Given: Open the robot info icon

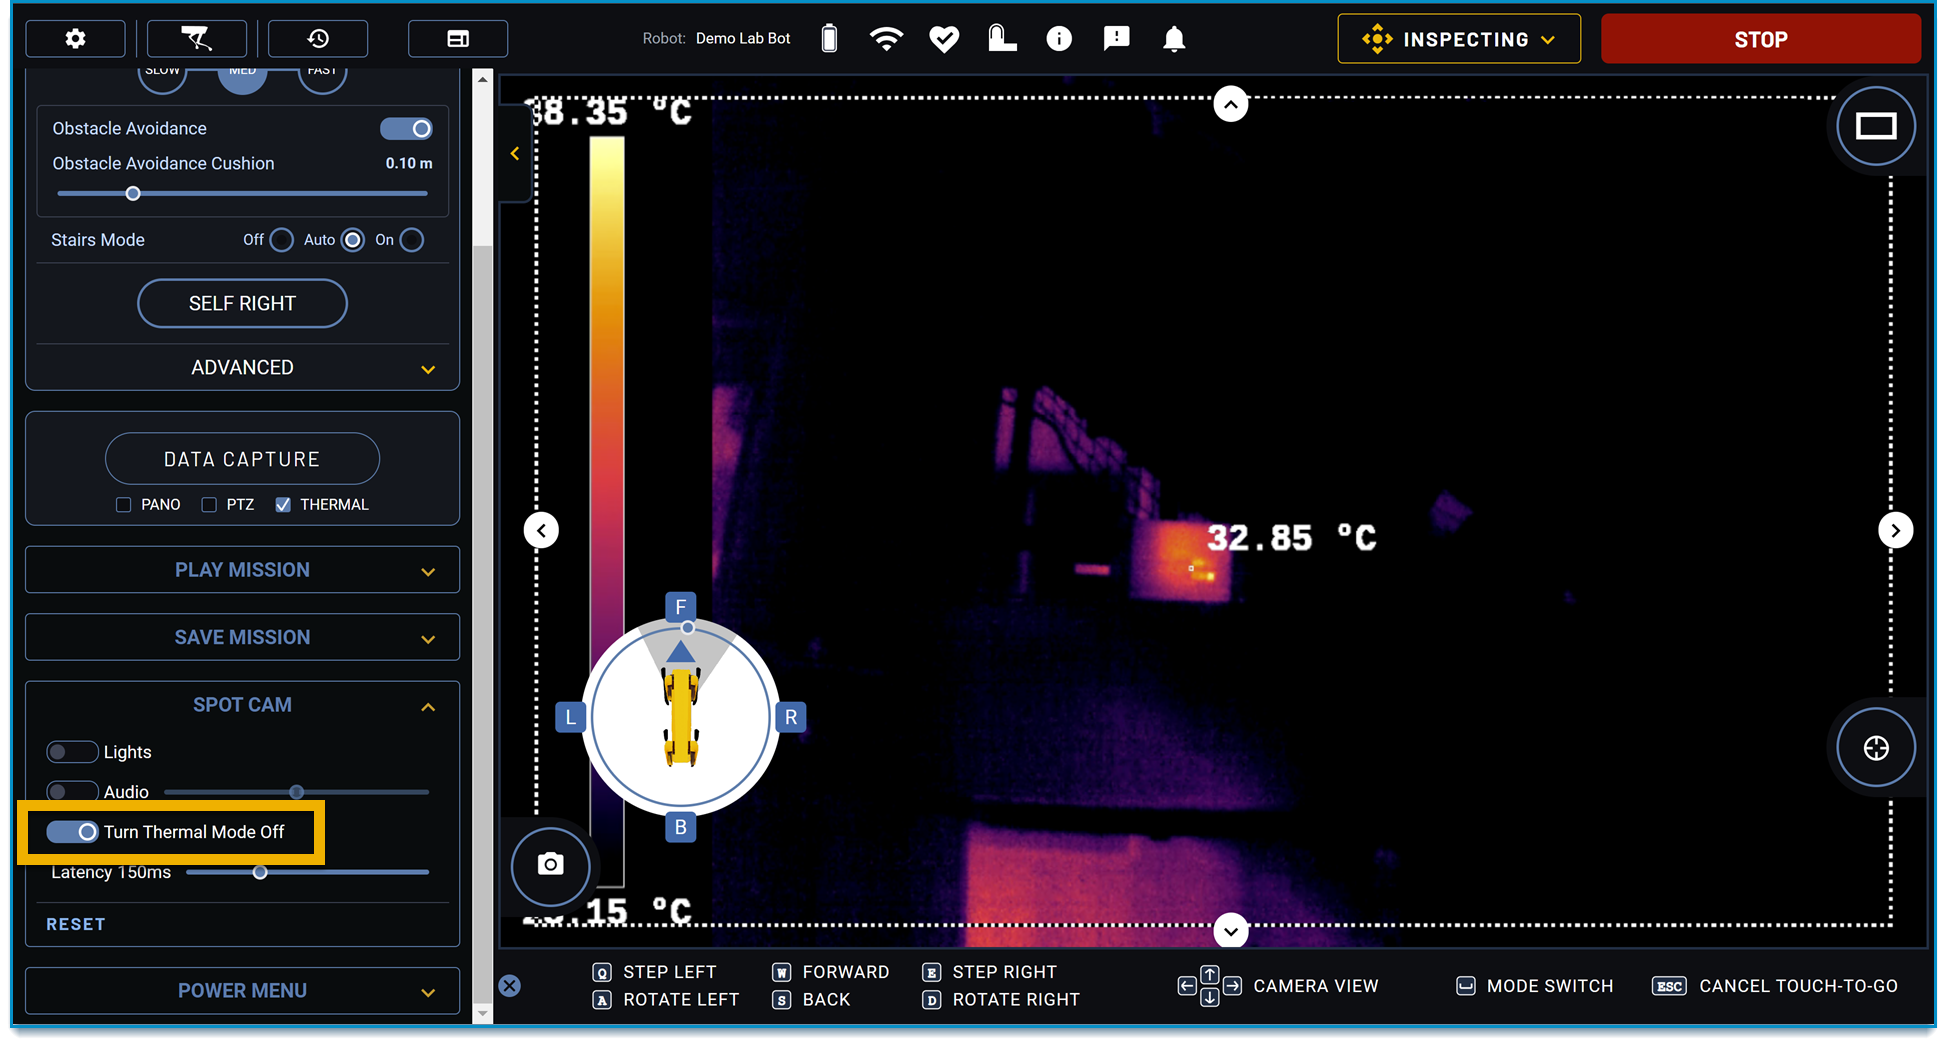Looking at the screenshot, I should [x=1059, y=39].
